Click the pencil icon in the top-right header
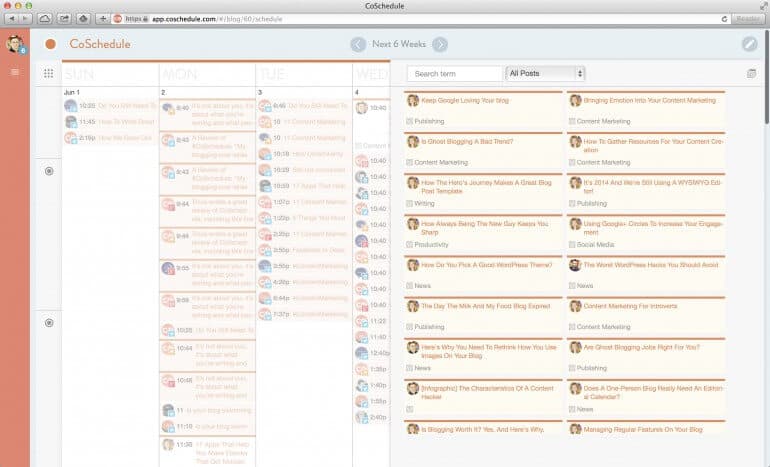This screenshot has height=467, width=770. (749, 44)
